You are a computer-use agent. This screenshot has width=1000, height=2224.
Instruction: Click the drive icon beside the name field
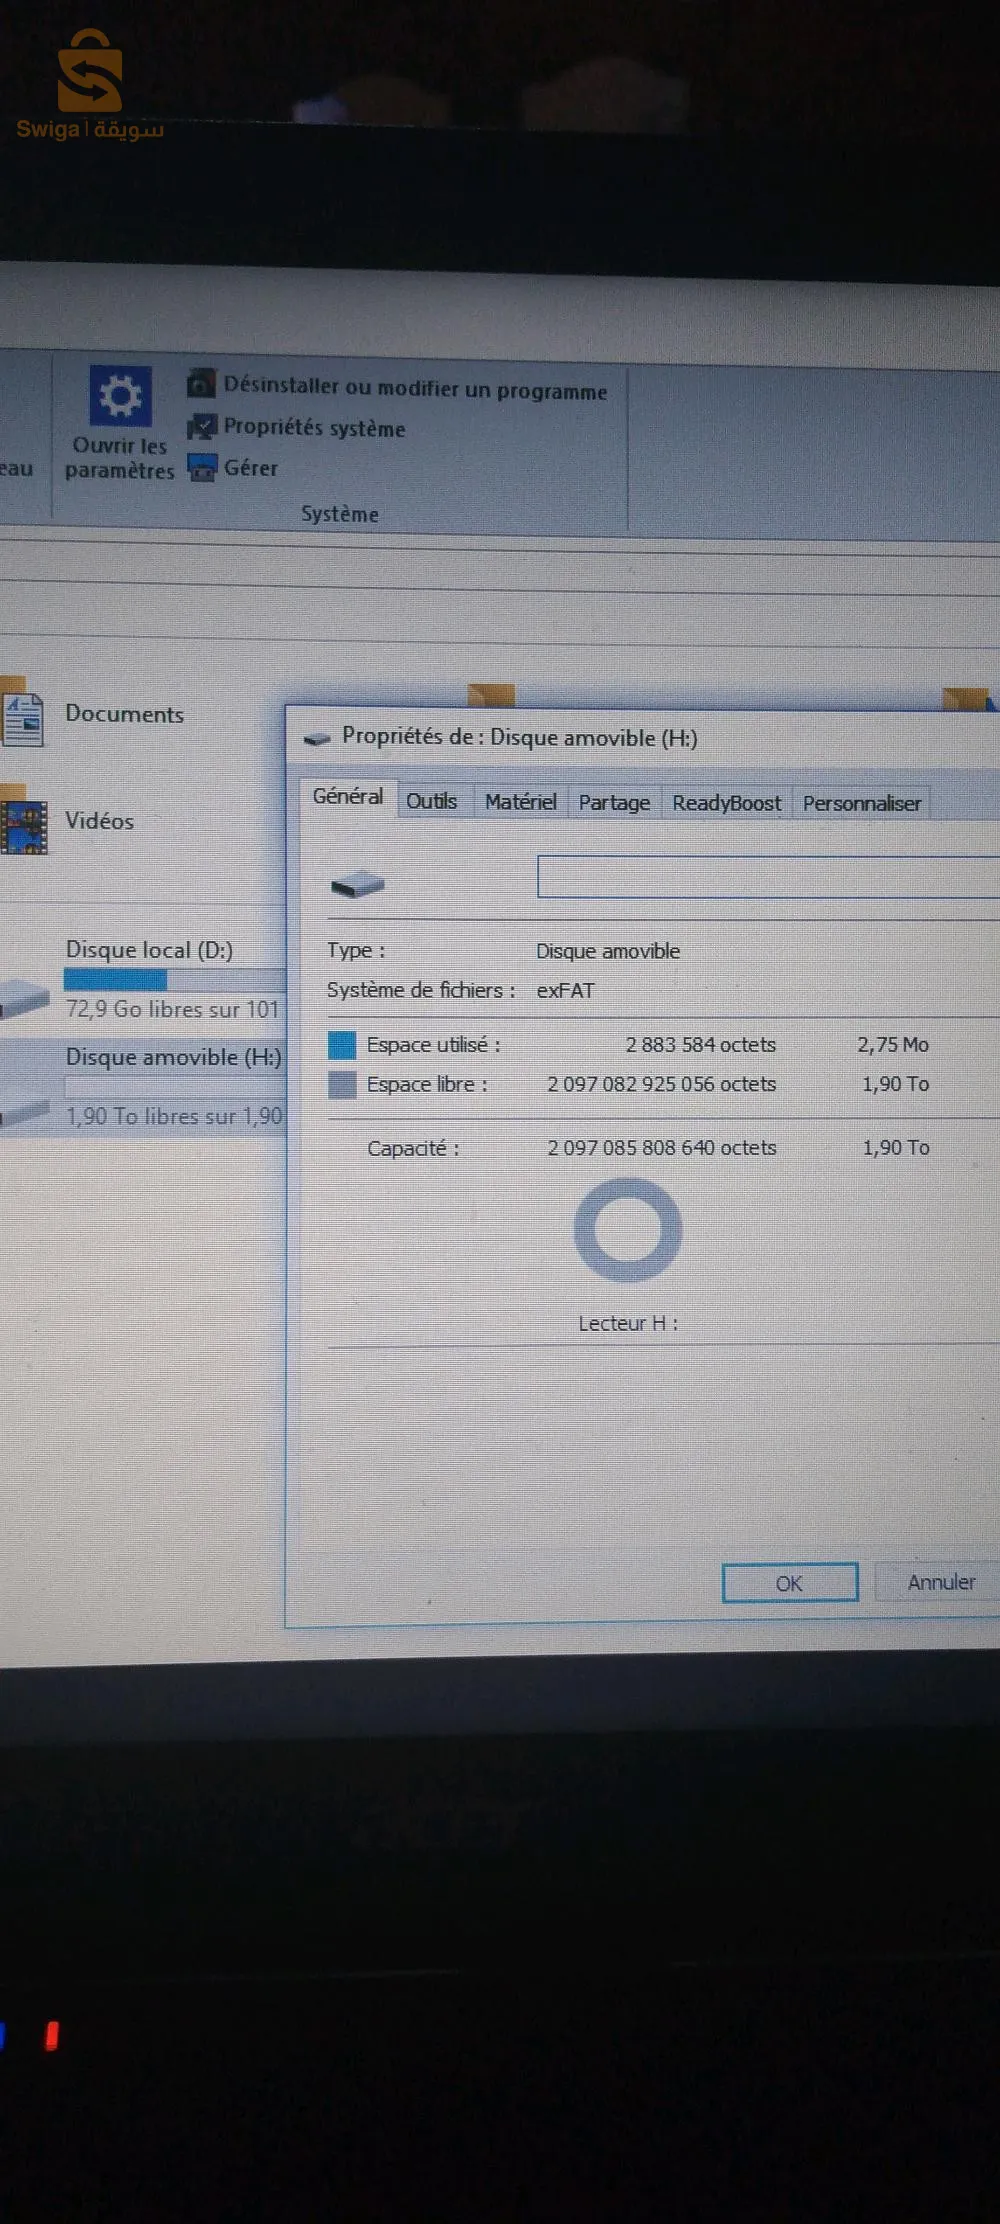357,883
